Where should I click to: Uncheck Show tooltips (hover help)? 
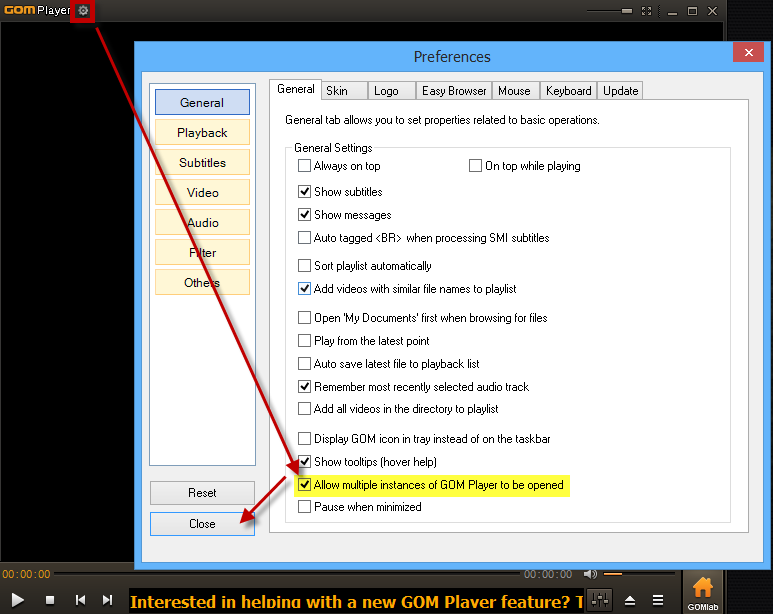coord(304,462)
